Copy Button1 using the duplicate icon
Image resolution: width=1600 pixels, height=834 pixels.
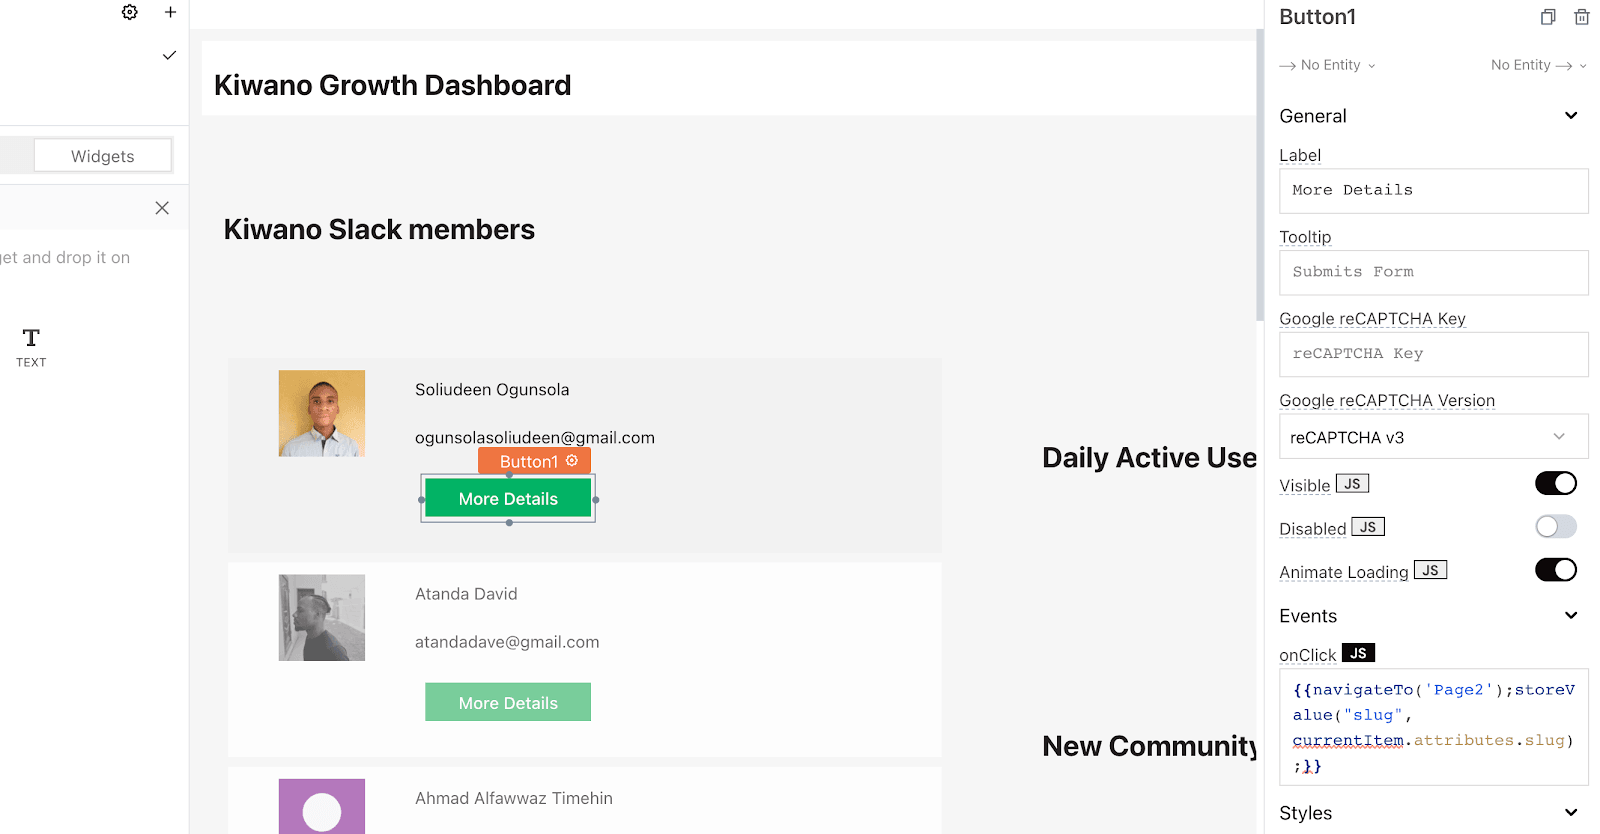click(x=1547, y=17)
